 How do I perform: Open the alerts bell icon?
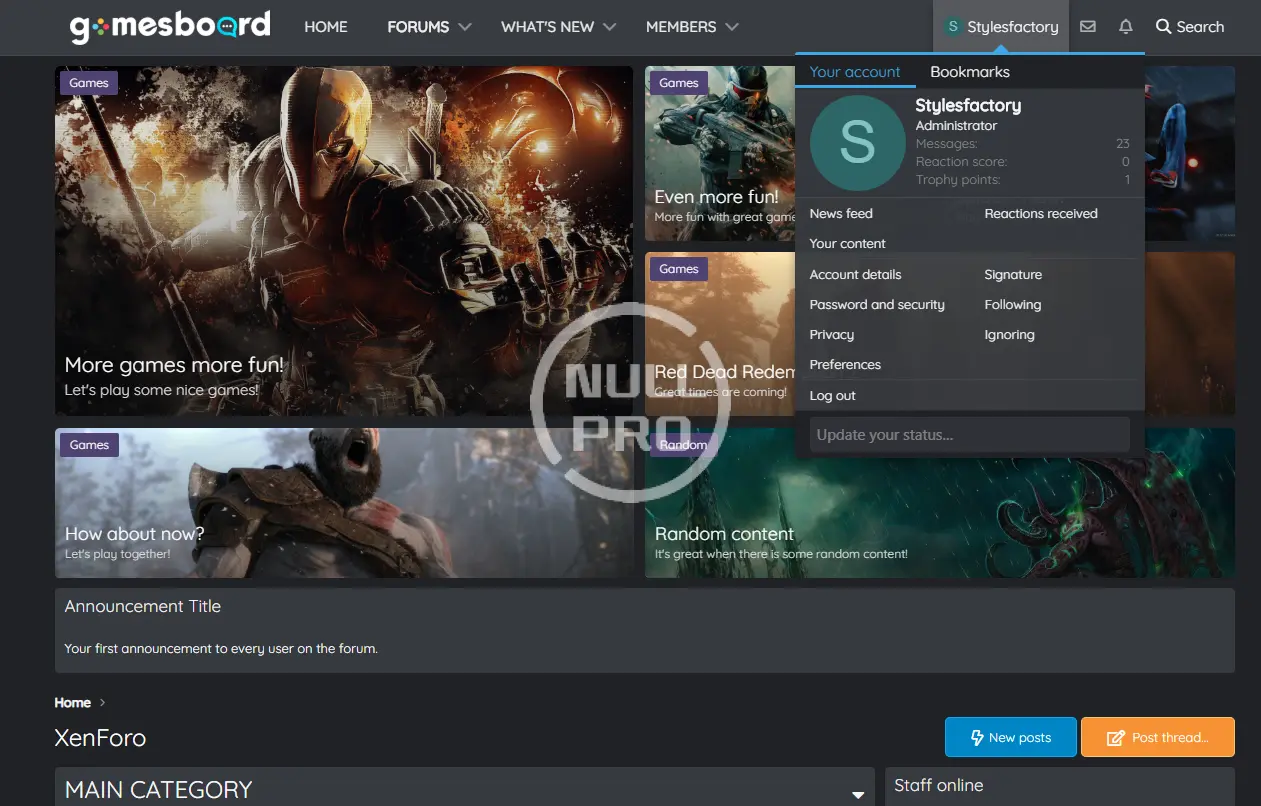(x=1126, y=27)
